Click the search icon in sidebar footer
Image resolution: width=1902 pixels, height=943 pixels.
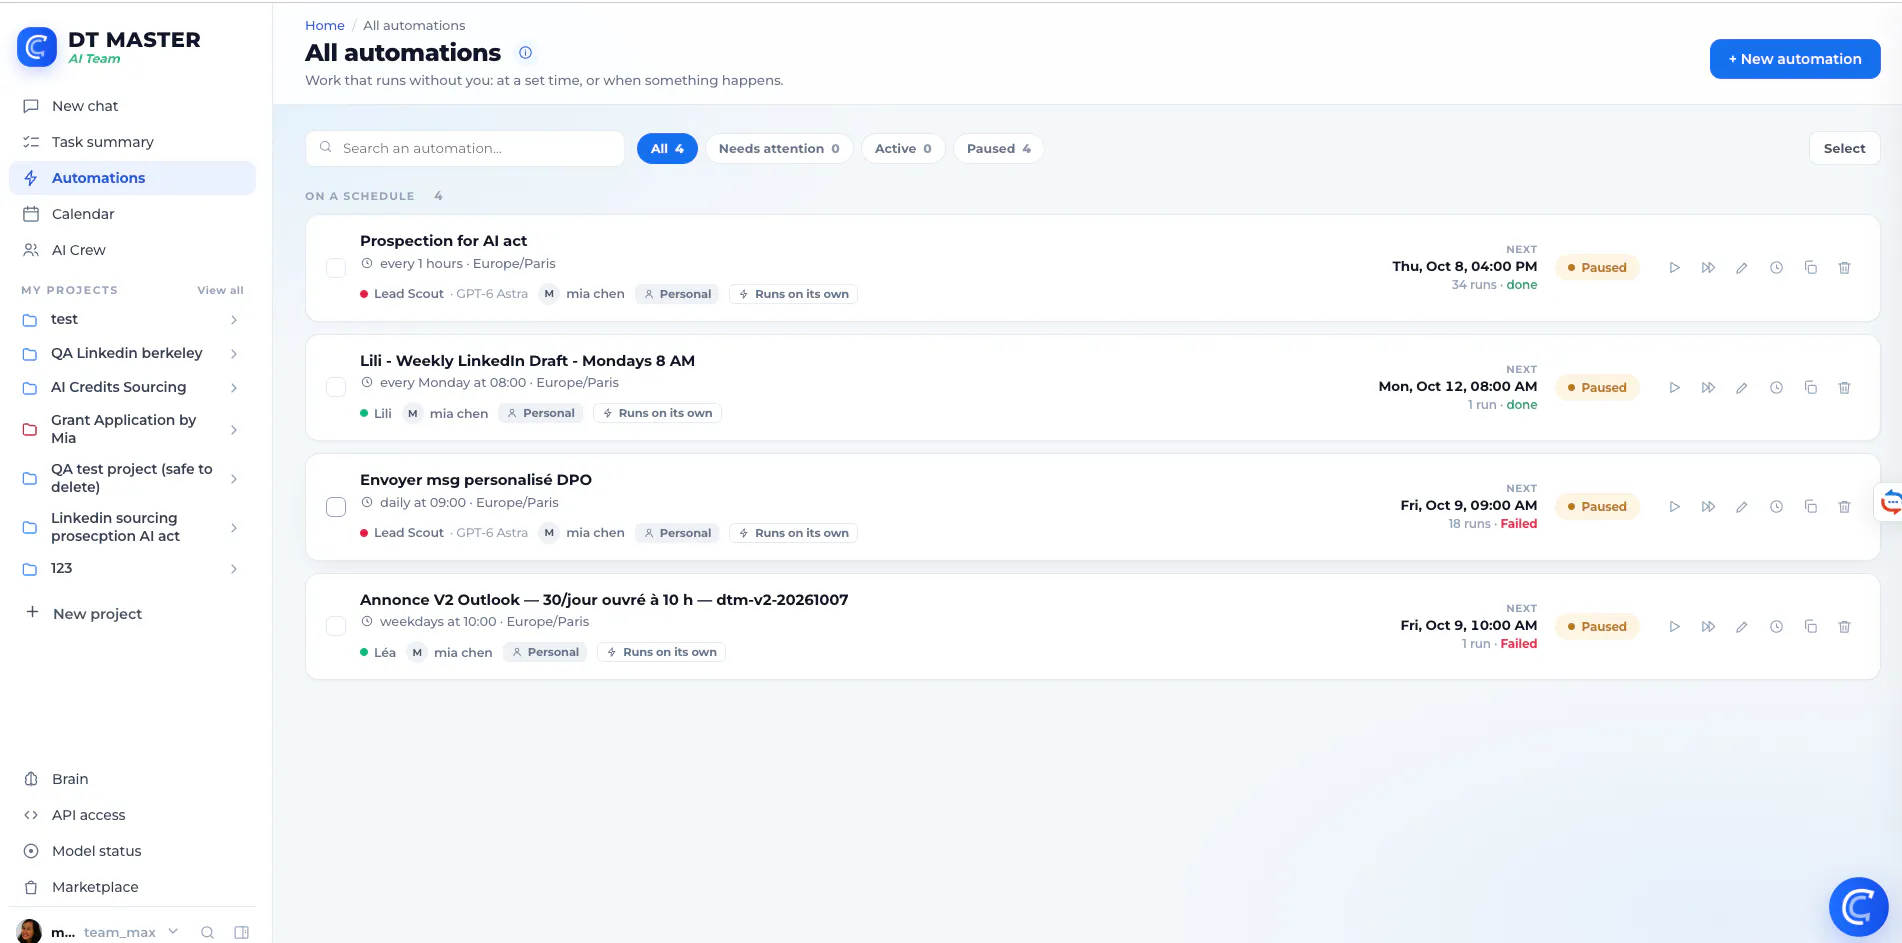(x=207, y=932)
